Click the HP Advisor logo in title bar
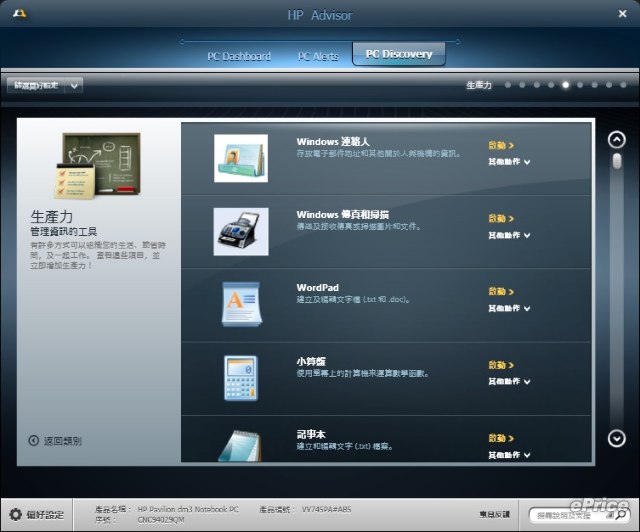Image resolution: width=640 pixels, height=532 pixels. coord(20,14)
